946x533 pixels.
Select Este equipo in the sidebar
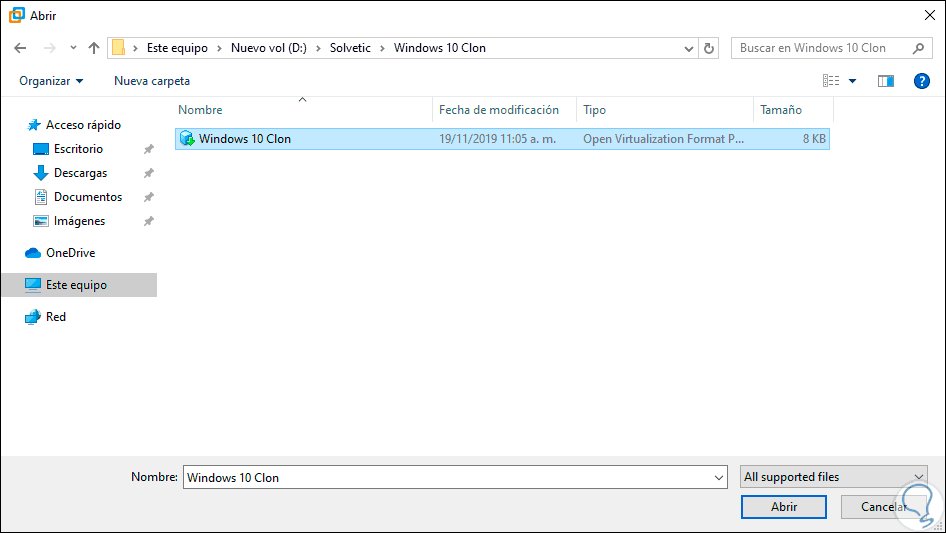coord(79,285)
